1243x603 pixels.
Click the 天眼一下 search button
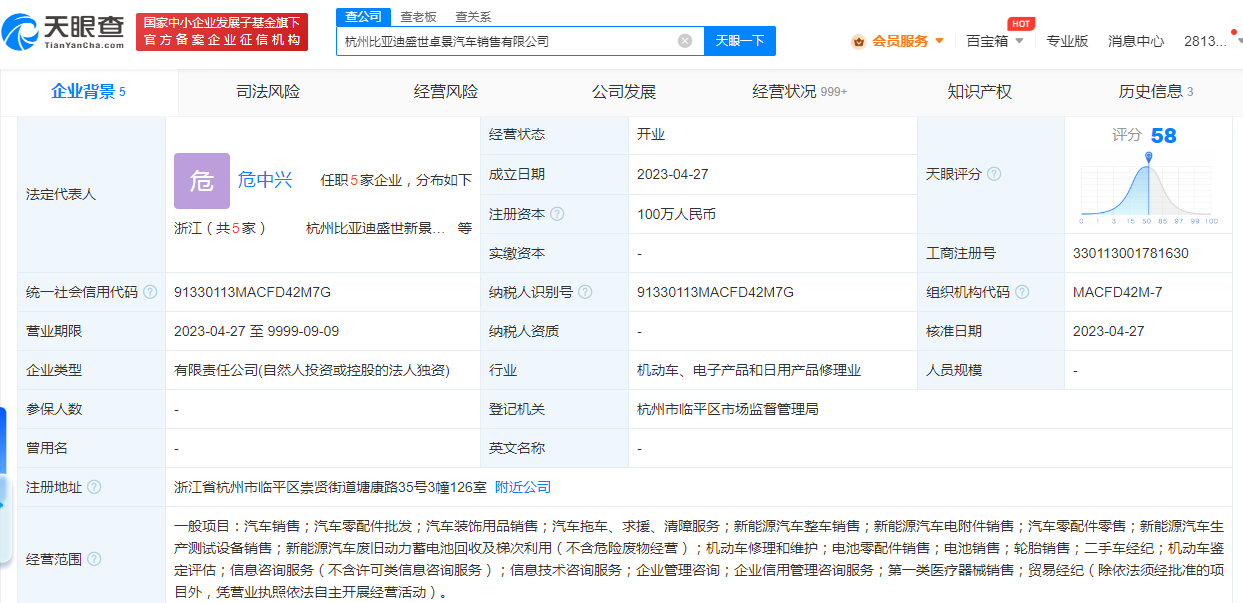pyautogui.click(x=740, y=41)
